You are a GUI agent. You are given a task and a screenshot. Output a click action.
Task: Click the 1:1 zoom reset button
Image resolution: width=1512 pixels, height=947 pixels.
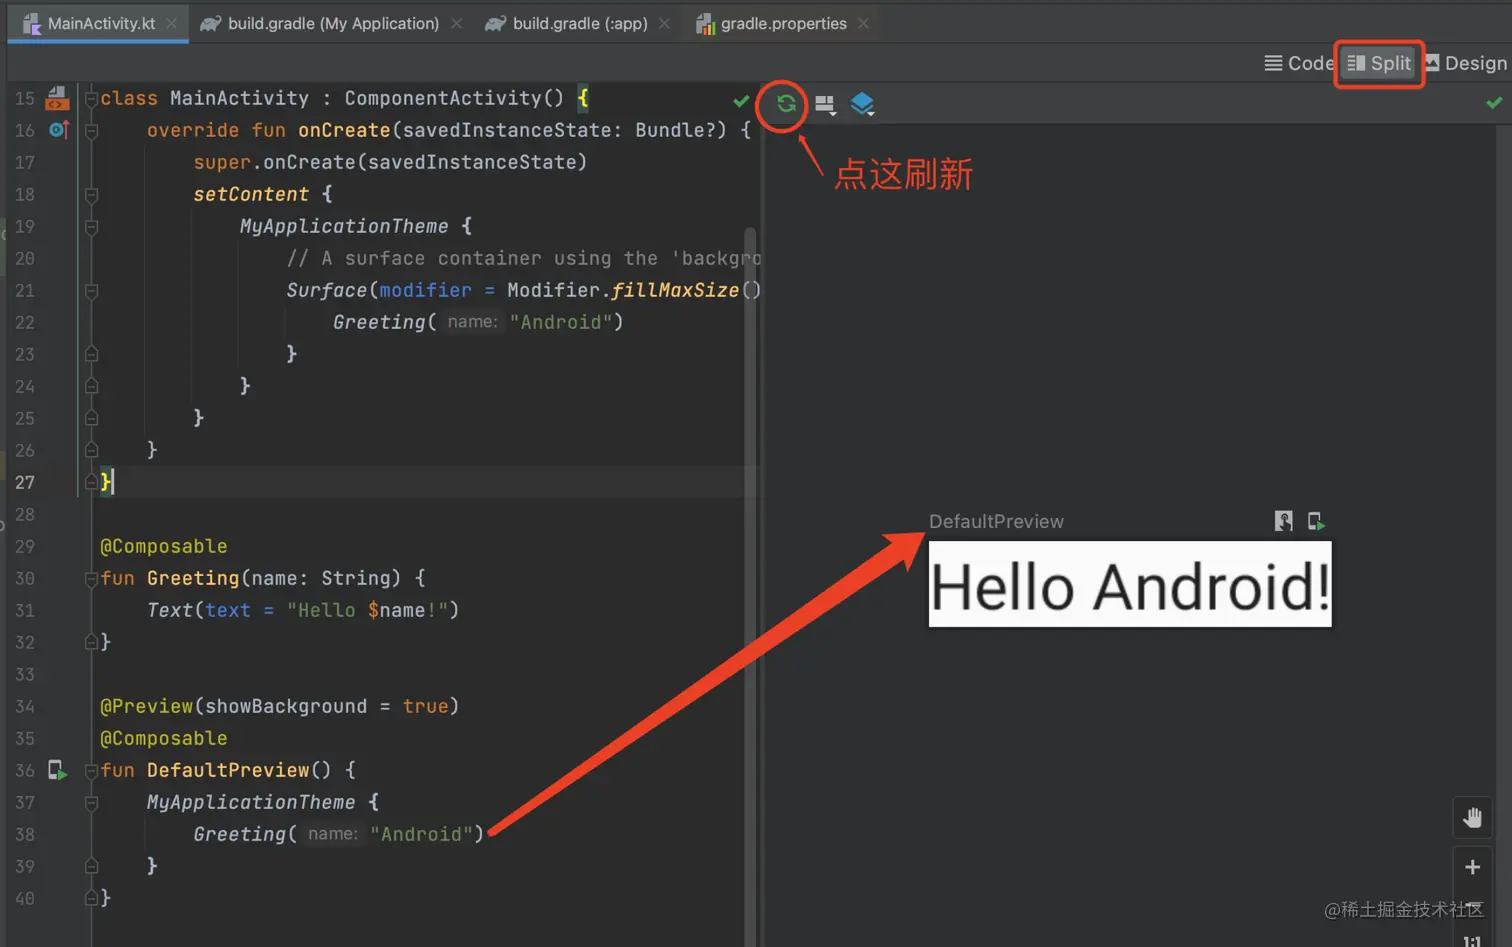[x=1472, y=940]
